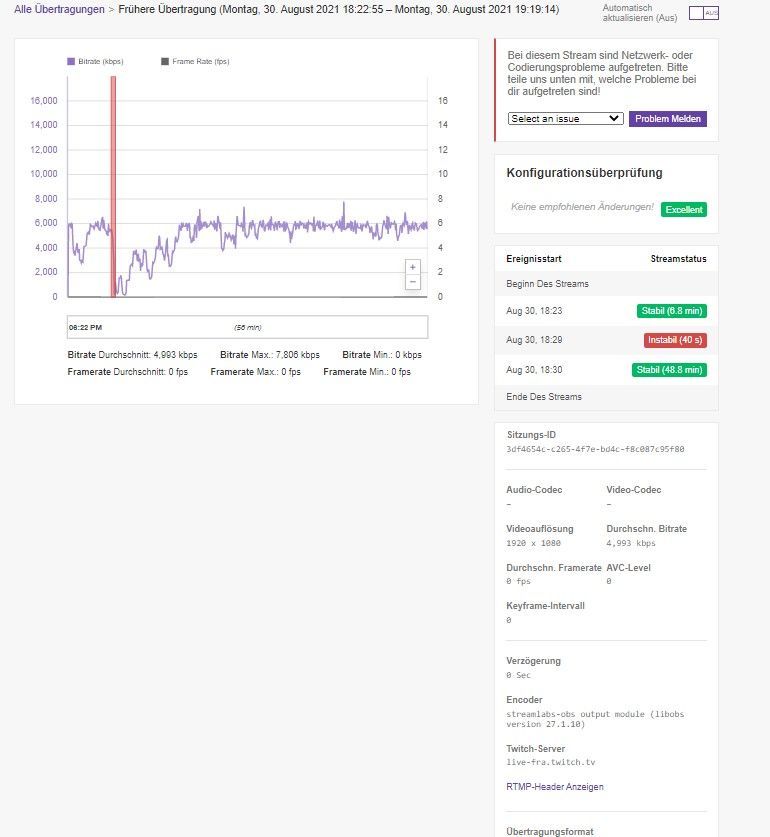The height and width of the screenshot is (837, 770).
Task: Click the 4,993 kbps Durchschn. Bitrate value
Action: click(x=631, y=543)
